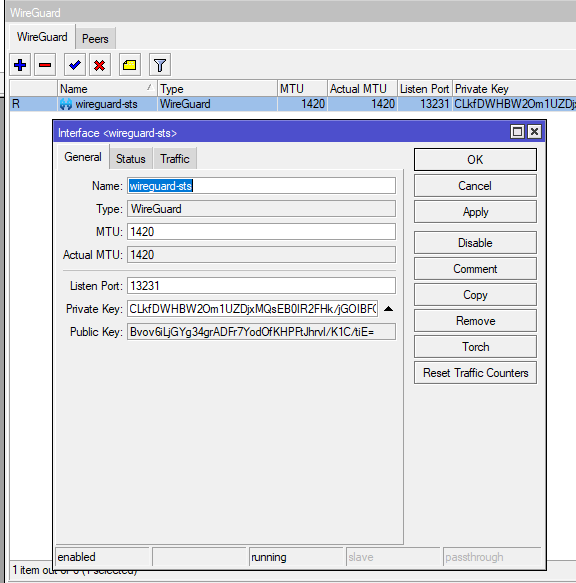Click the 'slave' status indicator

coord(393,557)
